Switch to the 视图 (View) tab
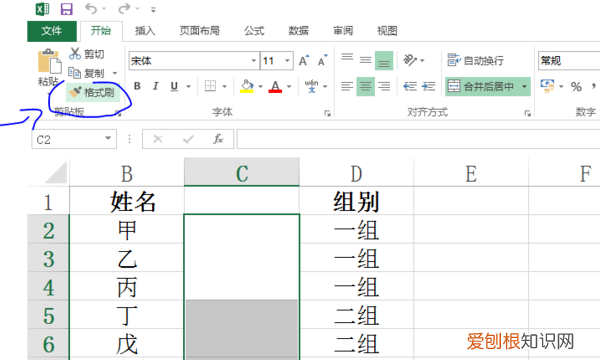 (x=387, y=31)
